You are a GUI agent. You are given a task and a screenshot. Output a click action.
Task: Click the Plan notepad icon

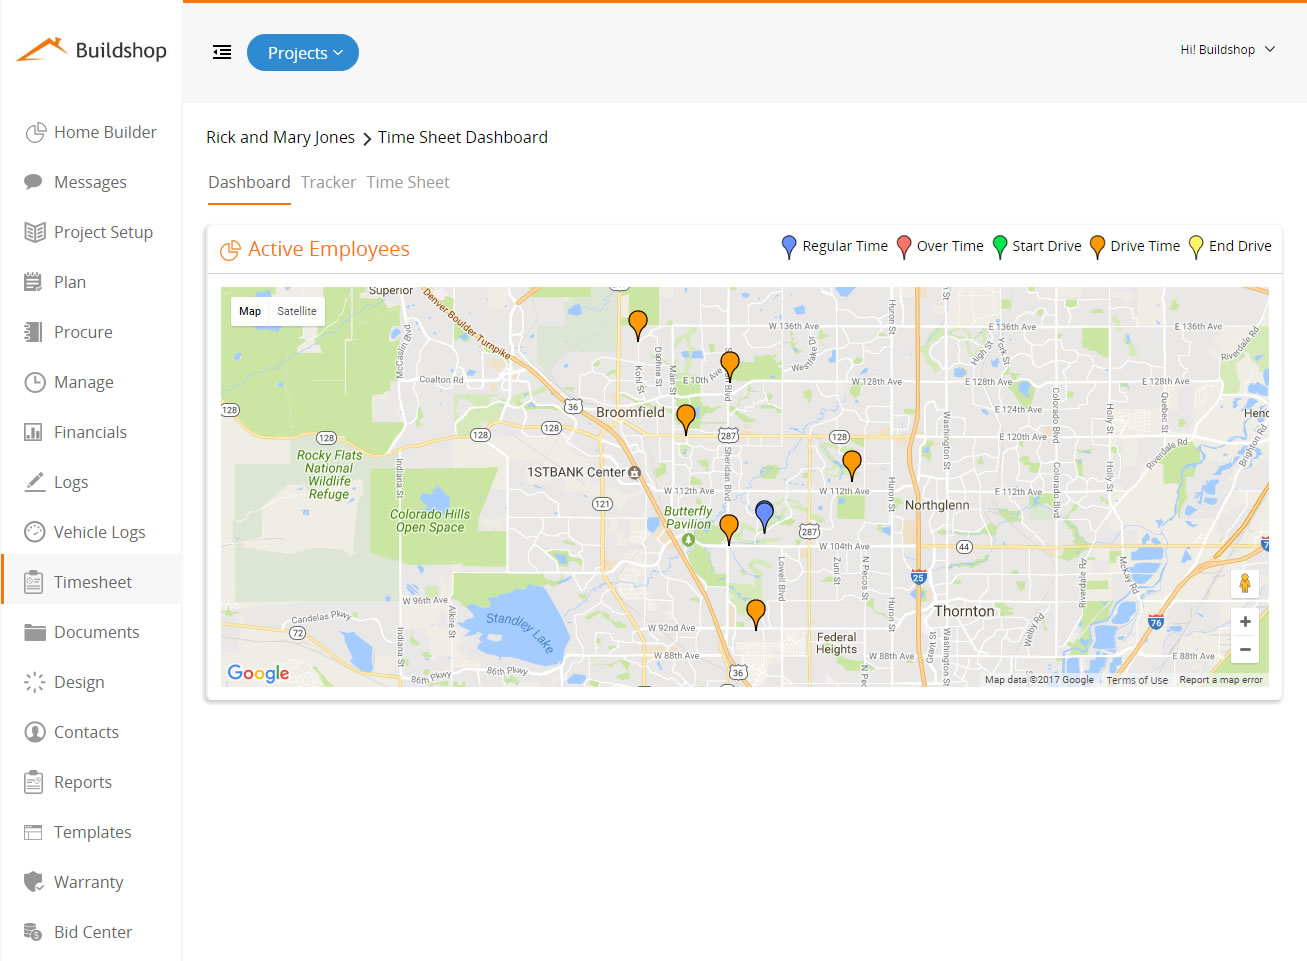34,282
